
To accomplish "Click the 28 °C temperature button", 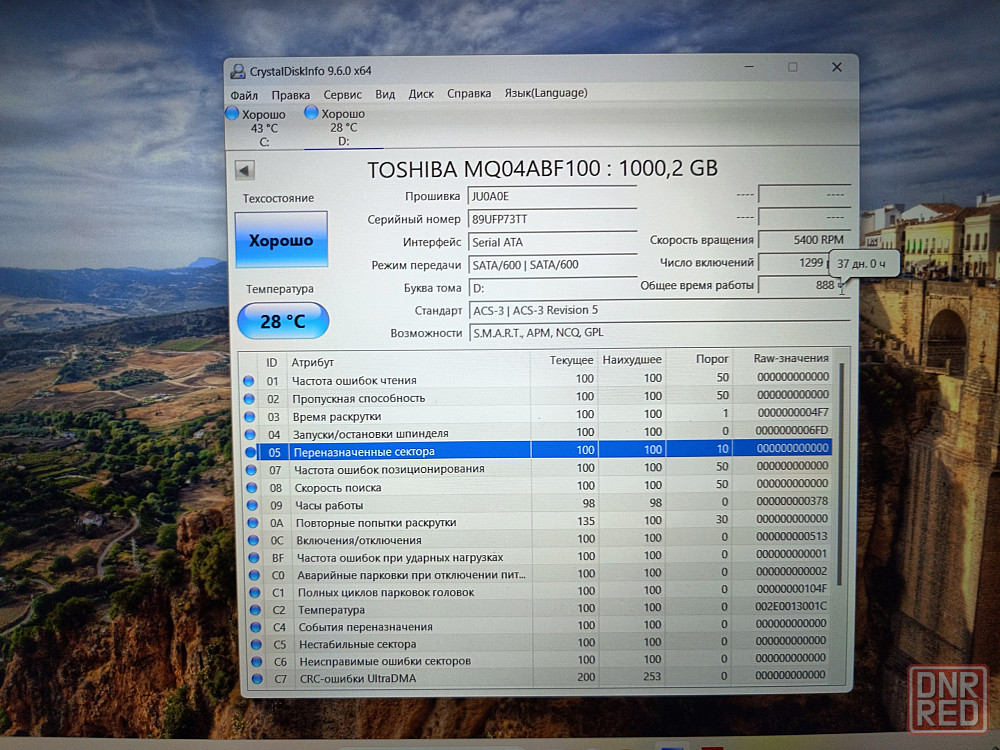I will tap(283, 321).
